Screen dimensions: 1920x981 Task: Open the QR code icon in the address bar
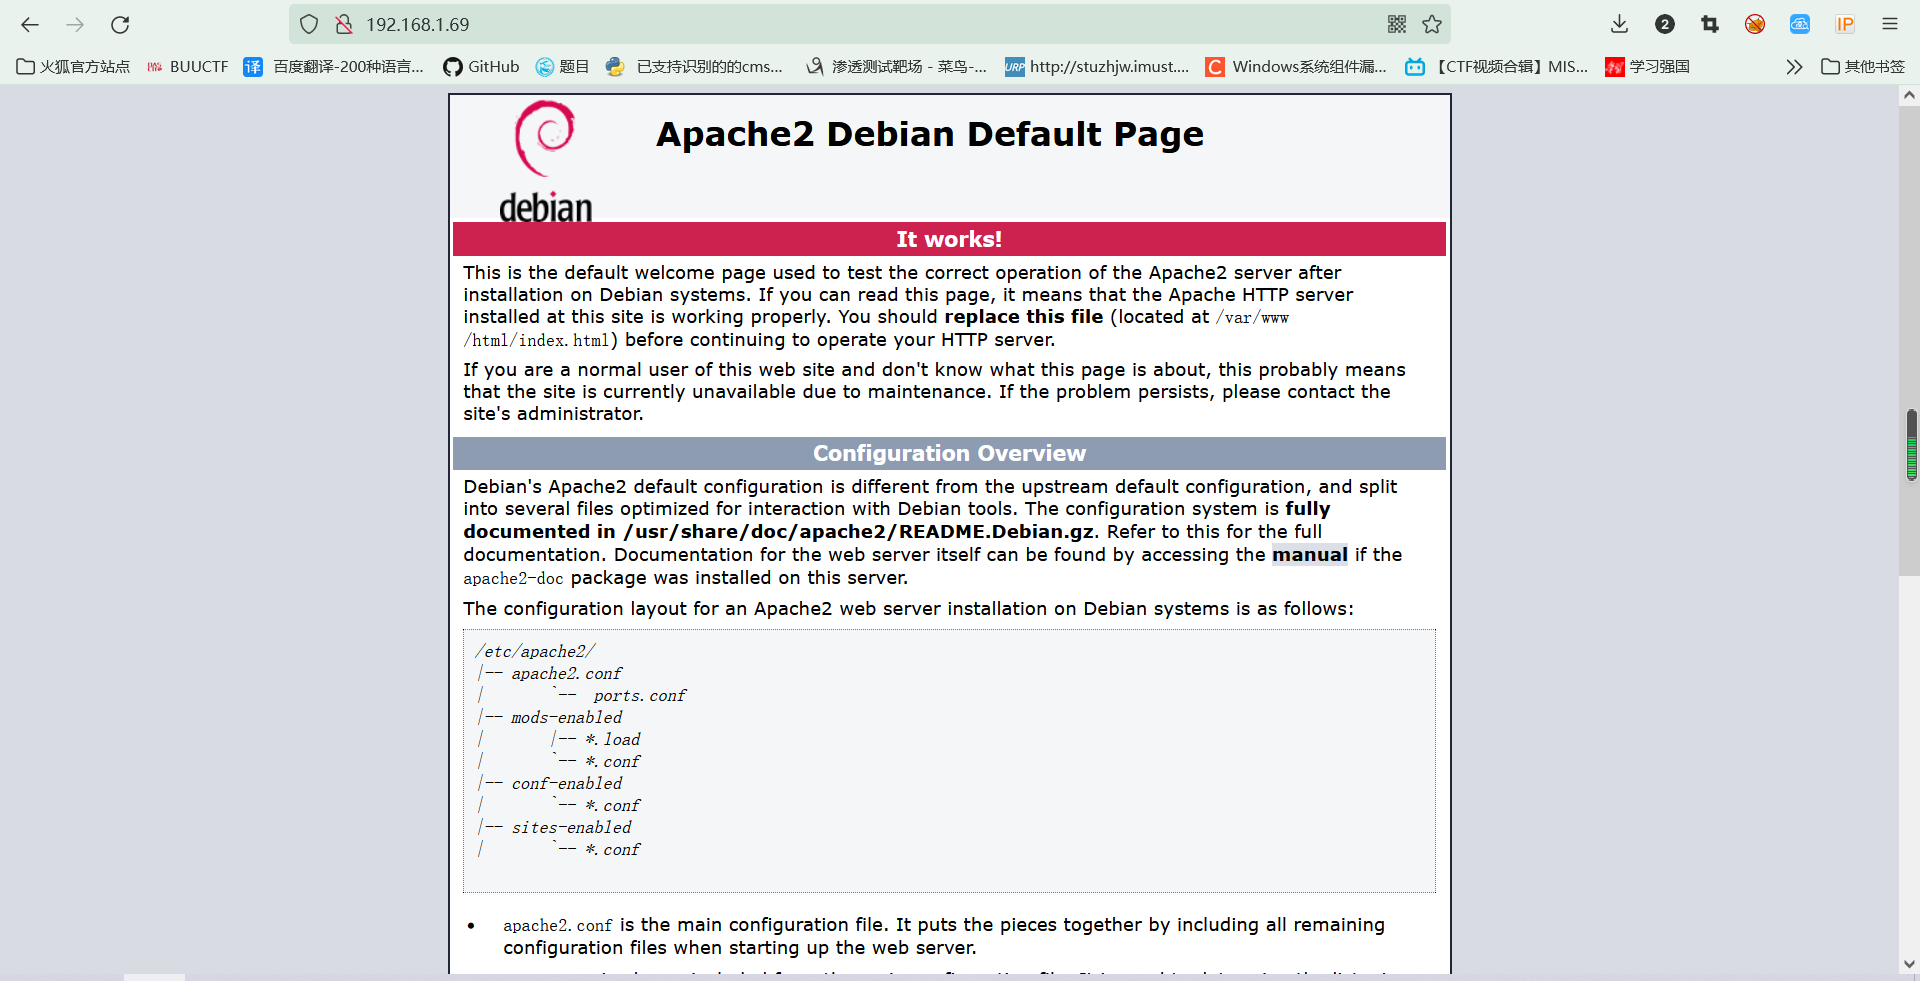(x=1397, y=24)
